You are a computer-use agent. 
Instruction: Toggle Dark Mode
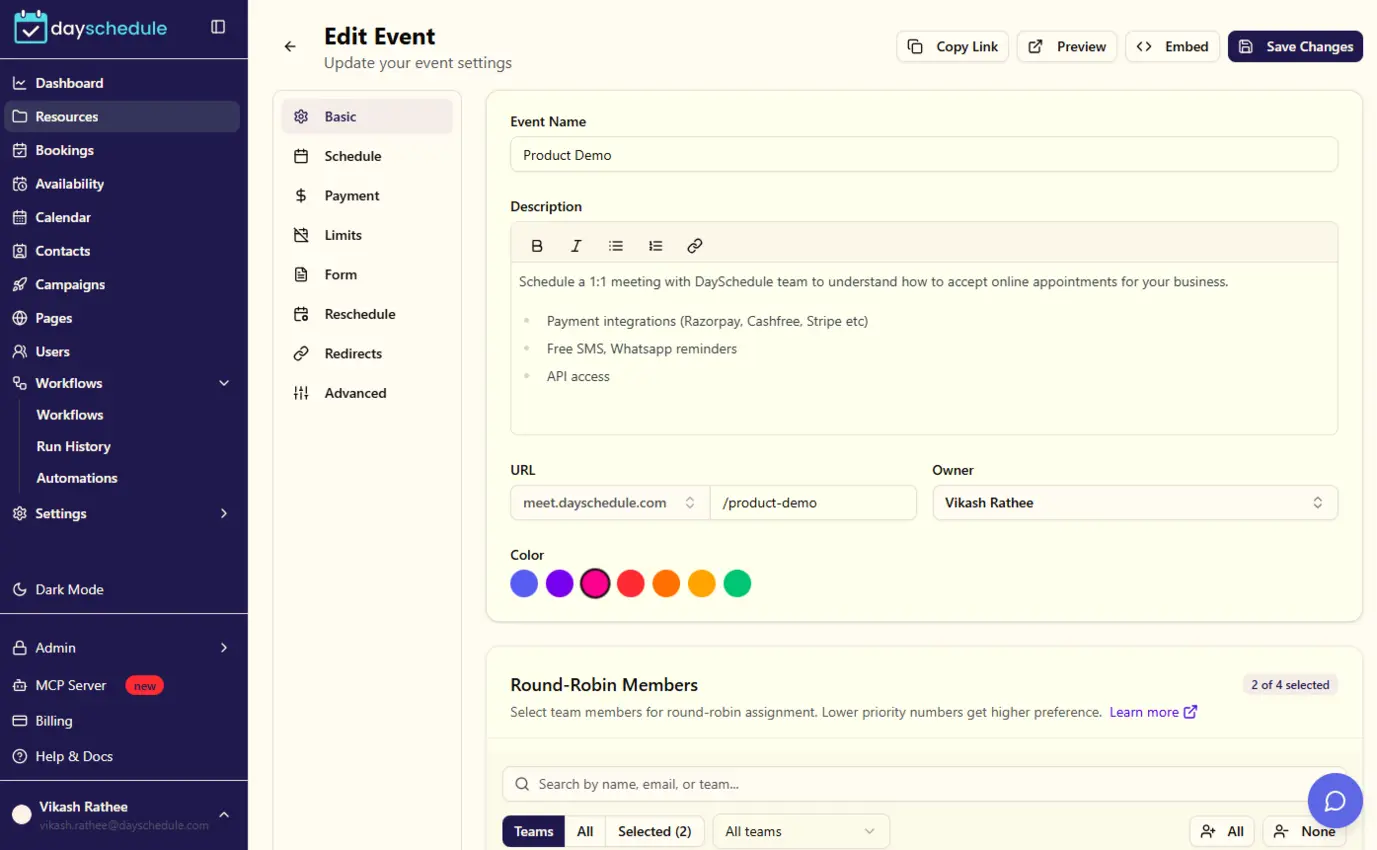tap(122, 590)
